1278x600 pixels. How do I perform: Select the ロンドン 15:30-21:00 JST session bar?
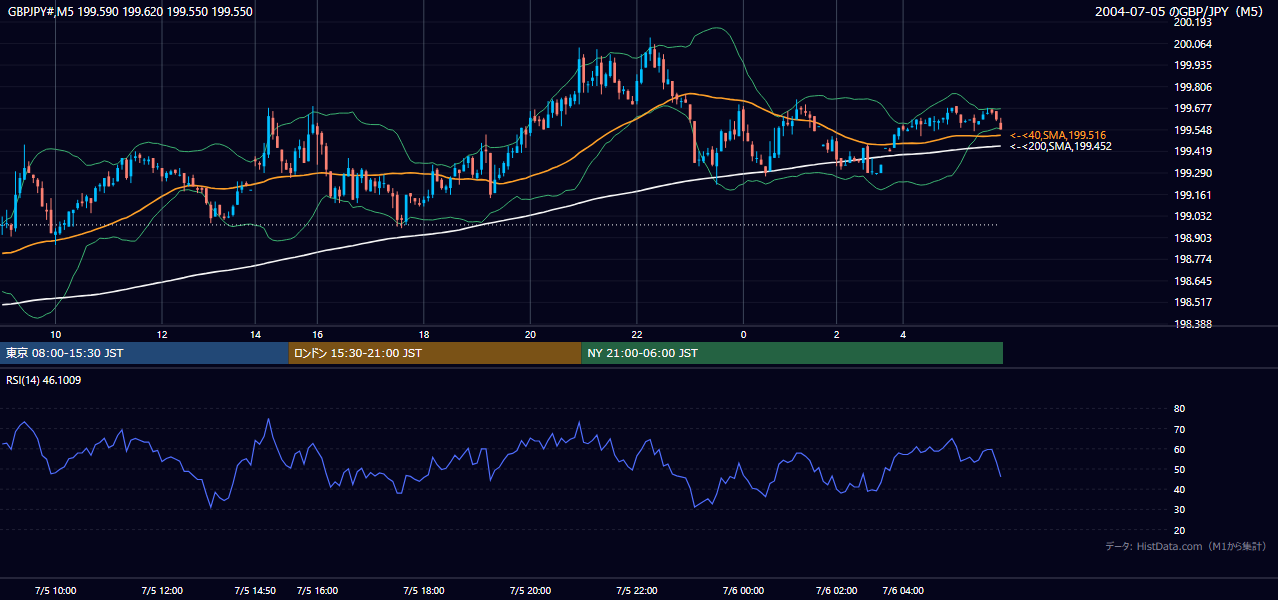(x=435, y=353)
